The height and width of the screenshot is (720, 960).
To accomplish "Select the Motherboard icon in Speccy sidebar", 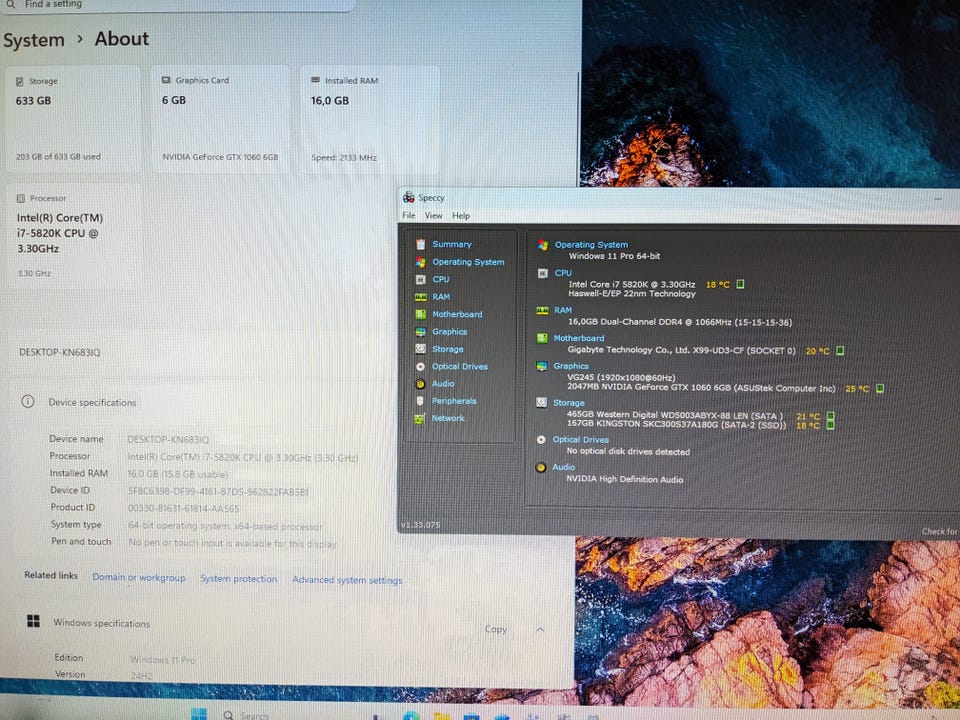I will pos(421,314).
